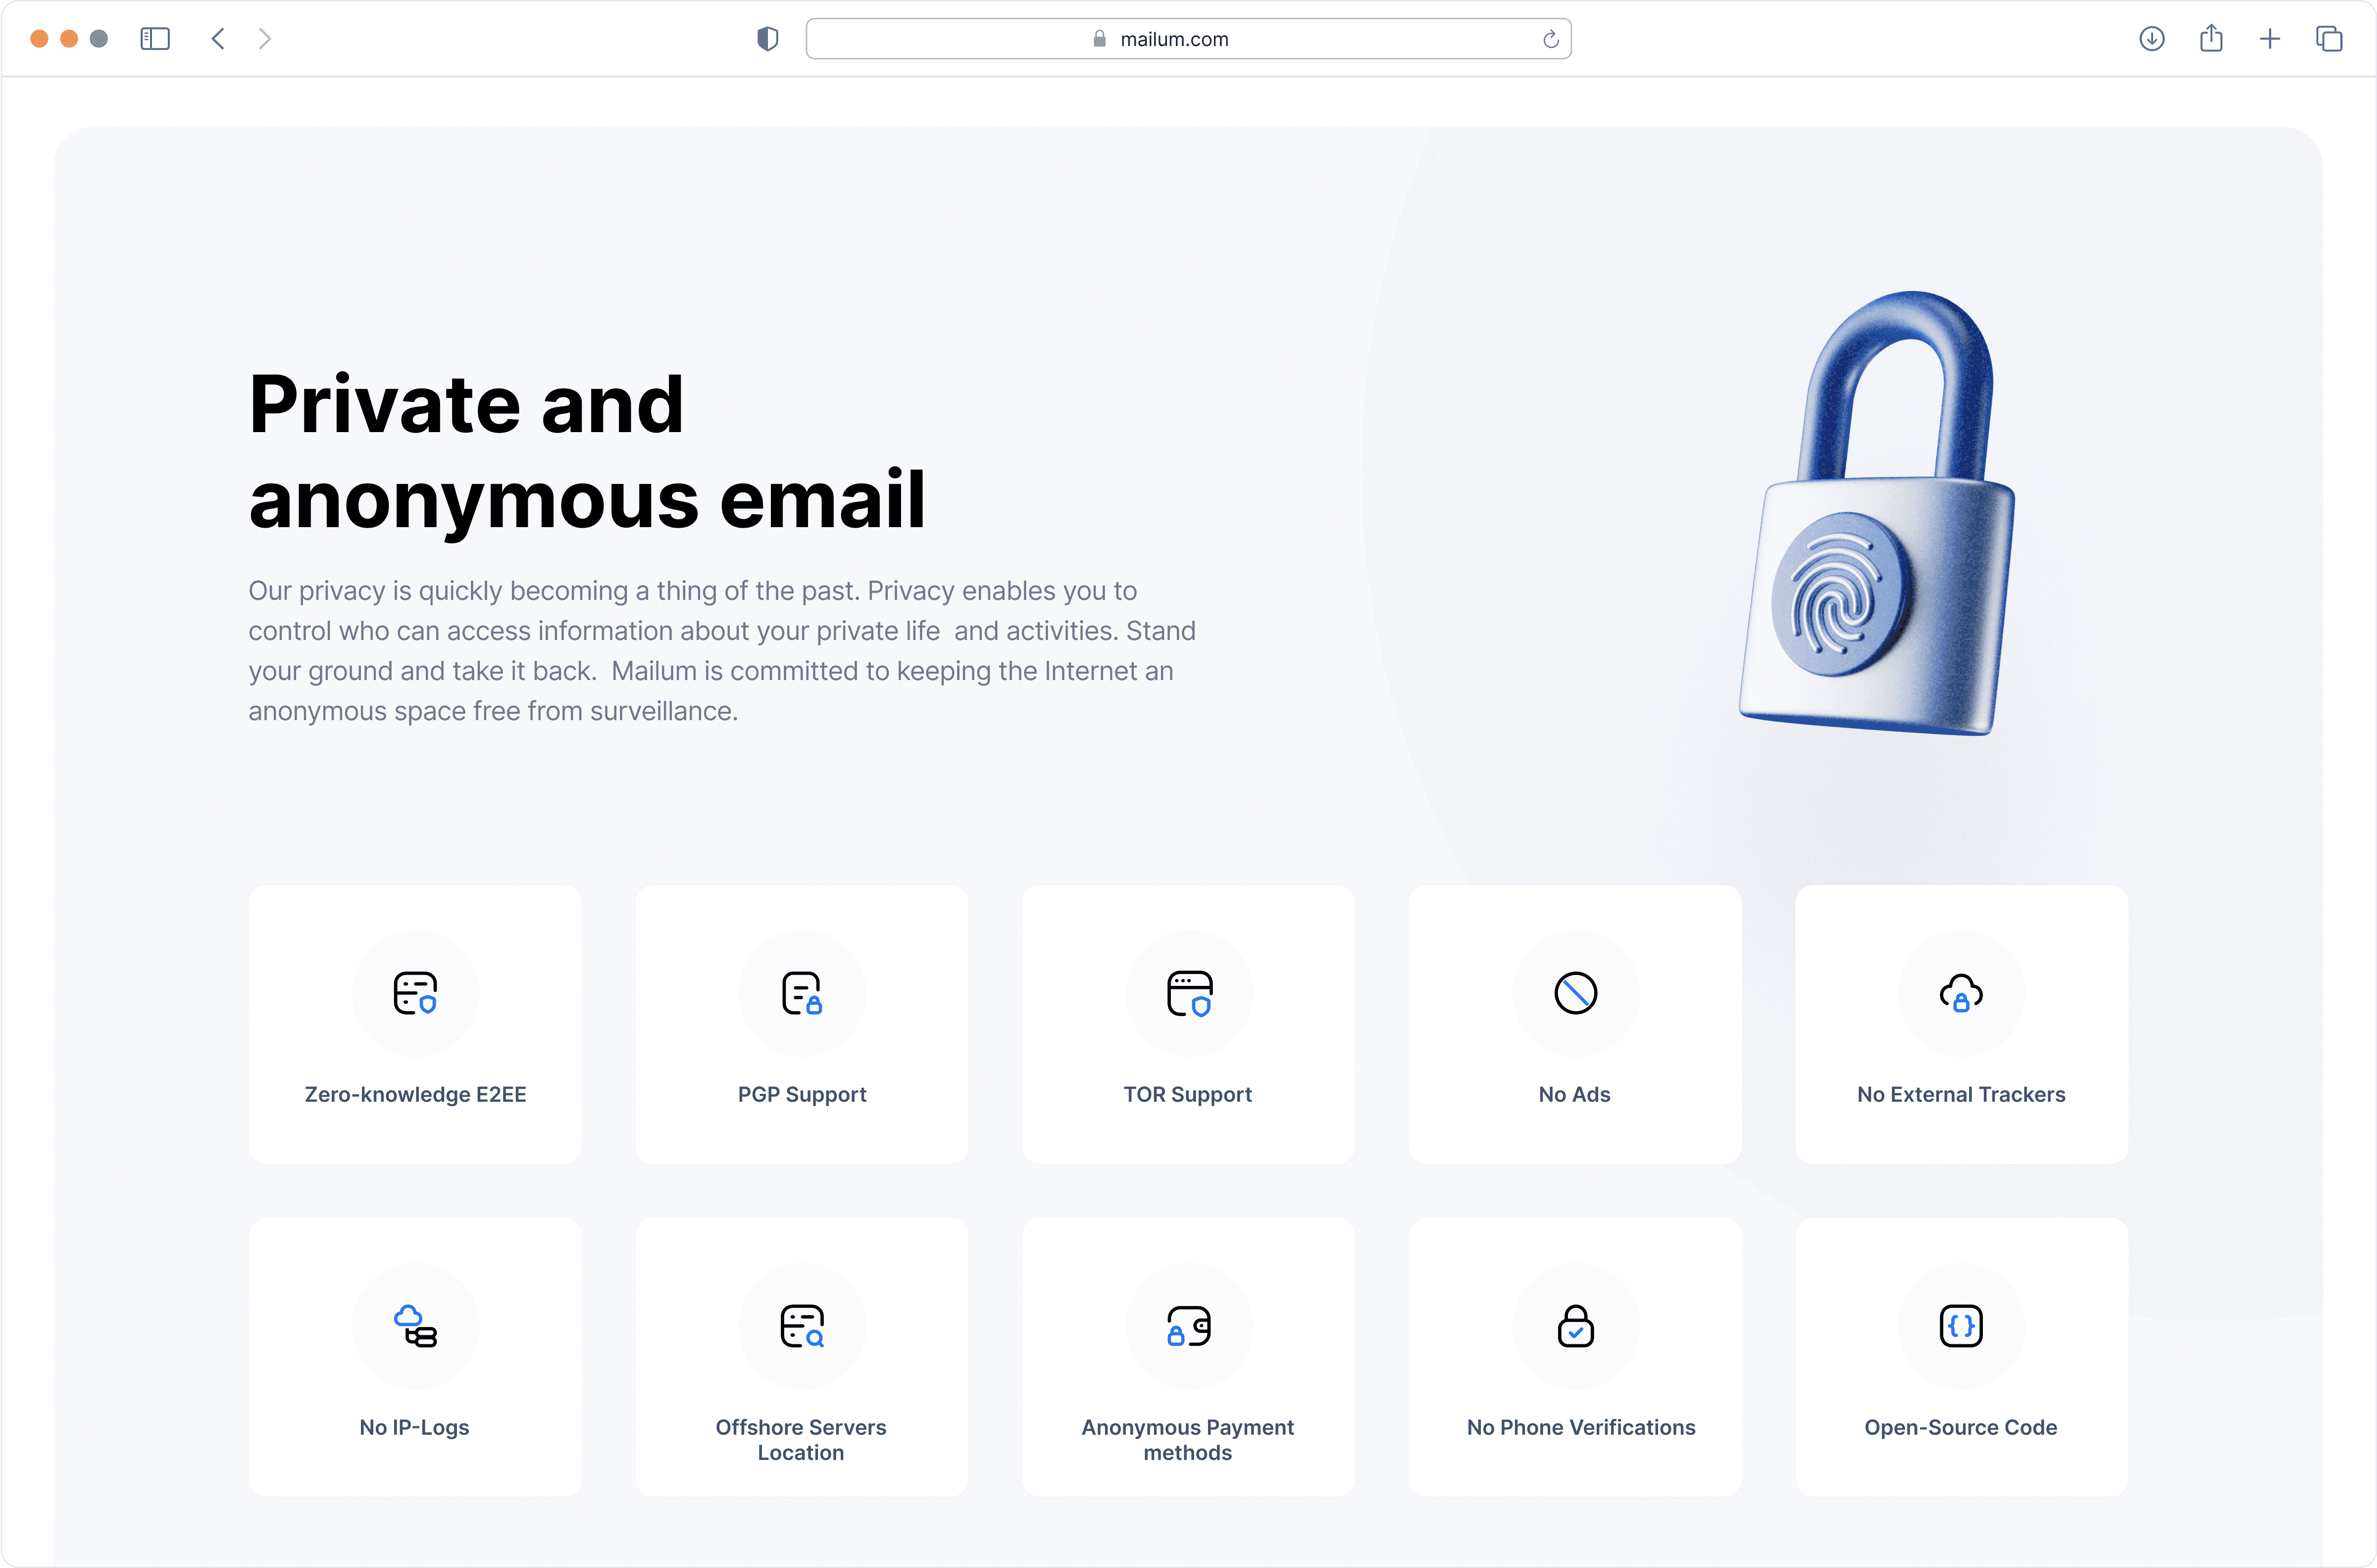
Task: Click the Zero-knowledge E2EE feature icon
Action: click(415, 993)
